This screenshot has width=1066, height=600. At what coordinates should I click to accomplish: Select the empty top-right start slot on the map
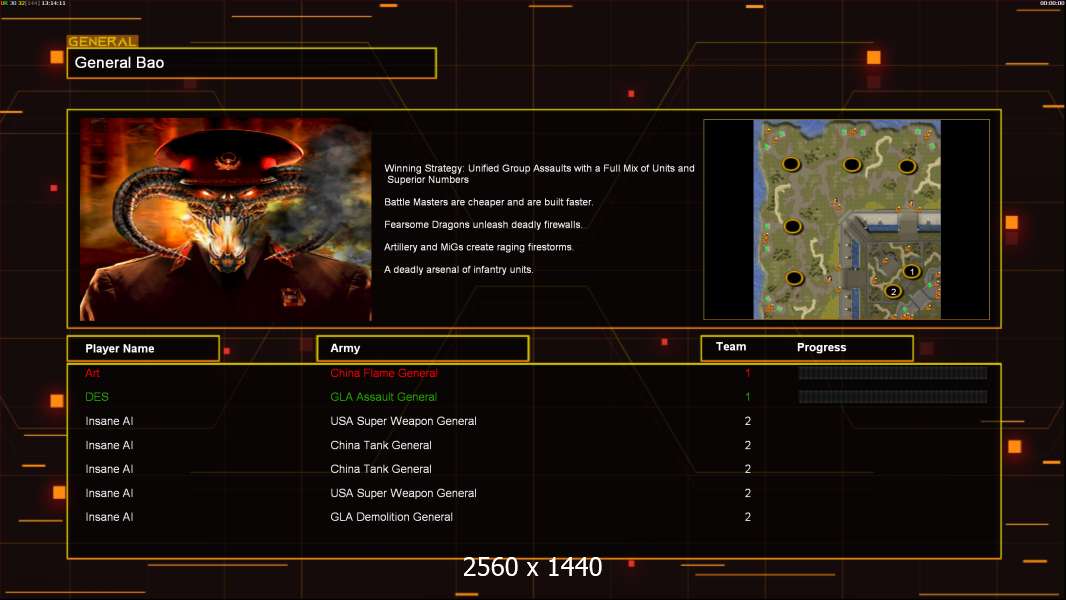907,166
